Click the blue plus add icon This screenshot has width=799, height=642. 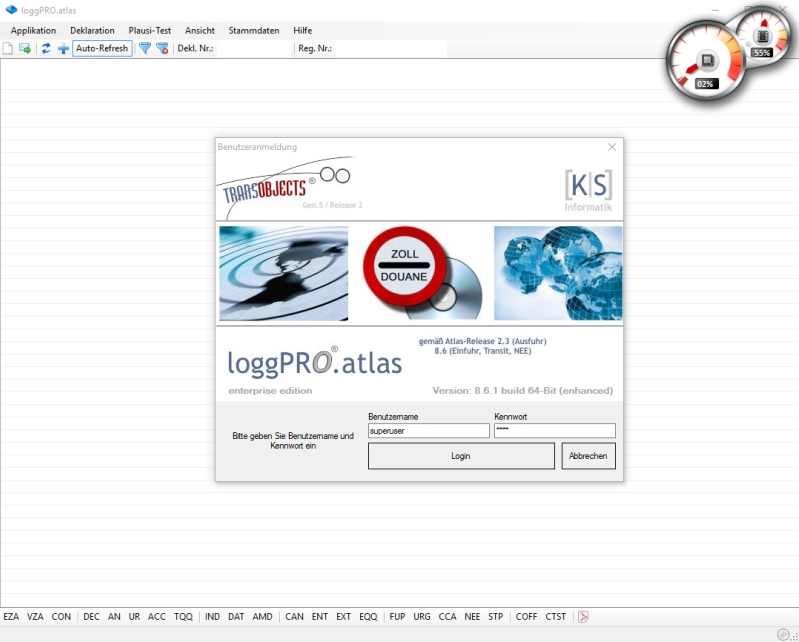coord(63,48)
